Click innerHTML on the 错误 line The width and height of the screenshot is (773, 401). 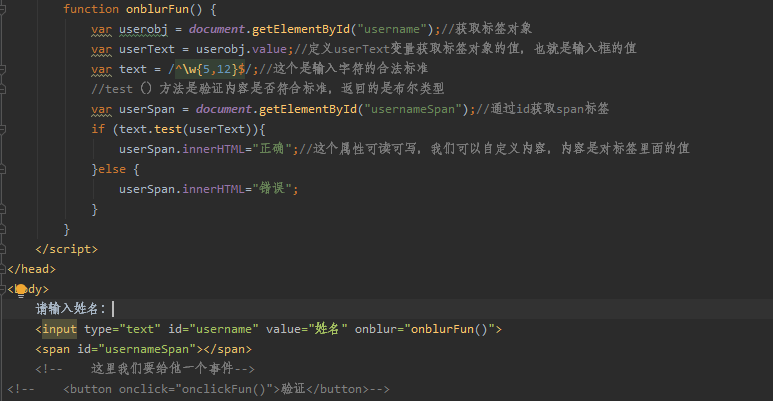[x=213, y=189]
